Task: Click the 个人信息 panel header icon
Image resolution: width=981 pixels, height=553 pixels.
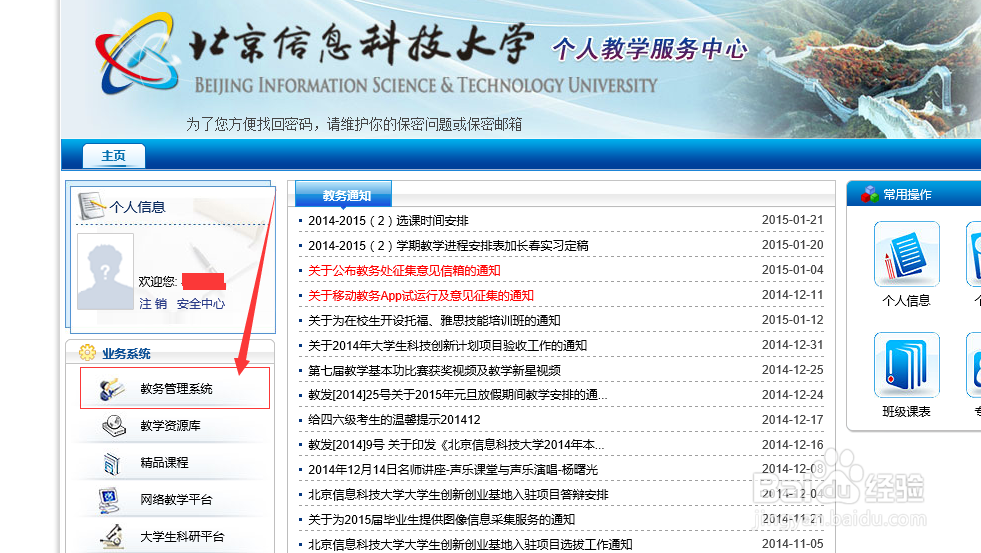Action: (x=91, y=206)
